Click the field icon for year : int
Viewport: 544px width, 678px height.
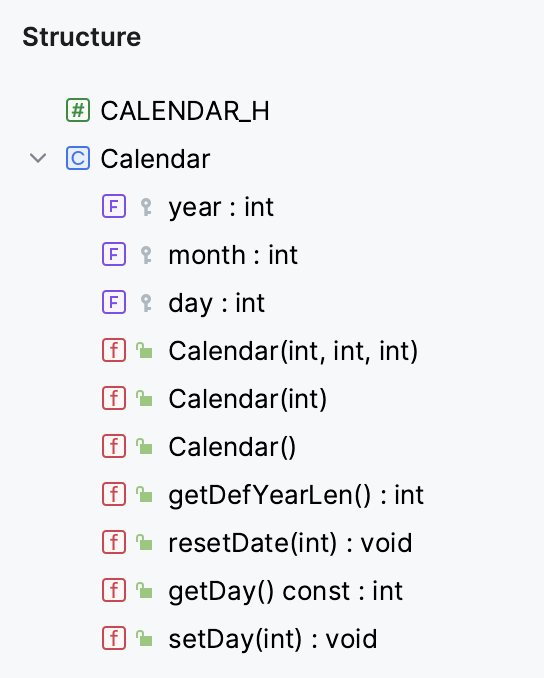tap(114, 206)
